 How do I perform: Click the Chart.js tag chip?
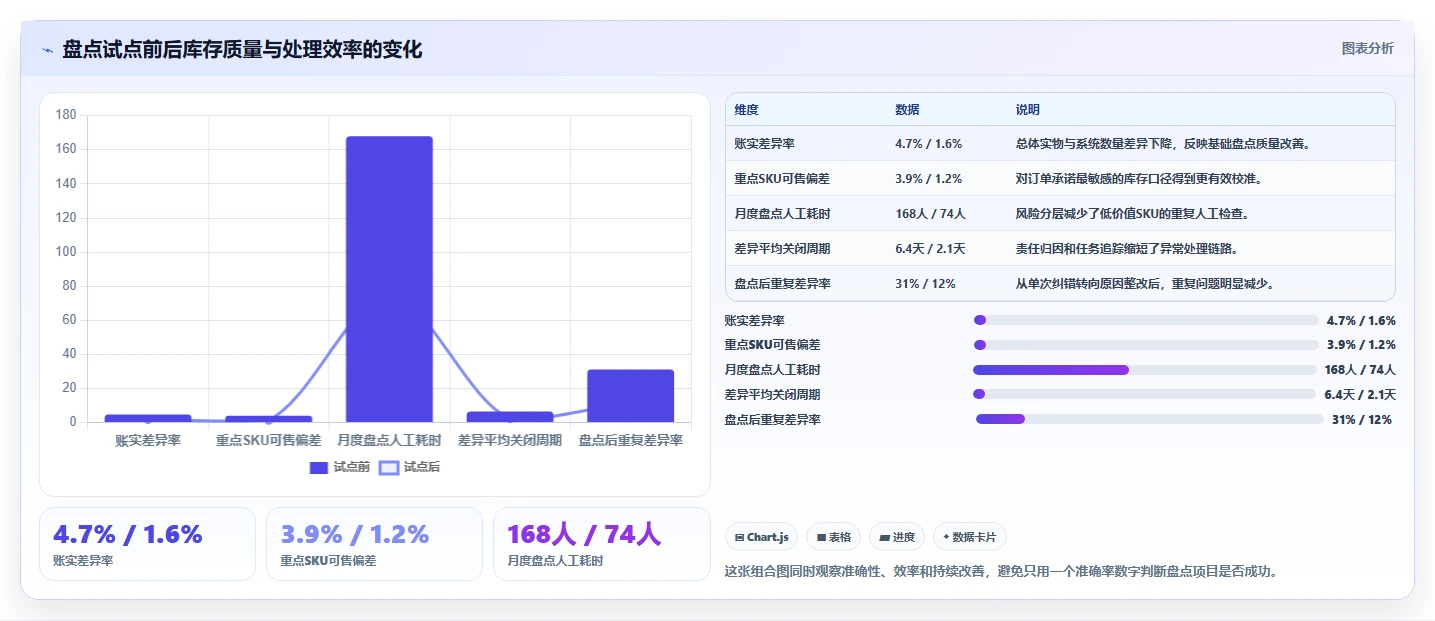pyautogui.click(x=761, y=537)
